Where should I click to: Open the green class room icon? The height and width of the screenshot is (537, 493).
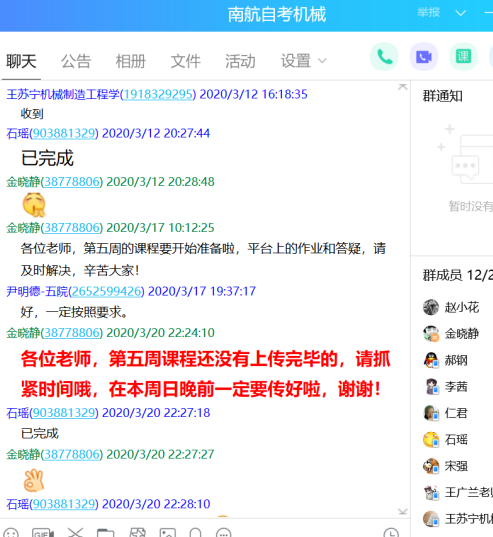click(463, 57)
